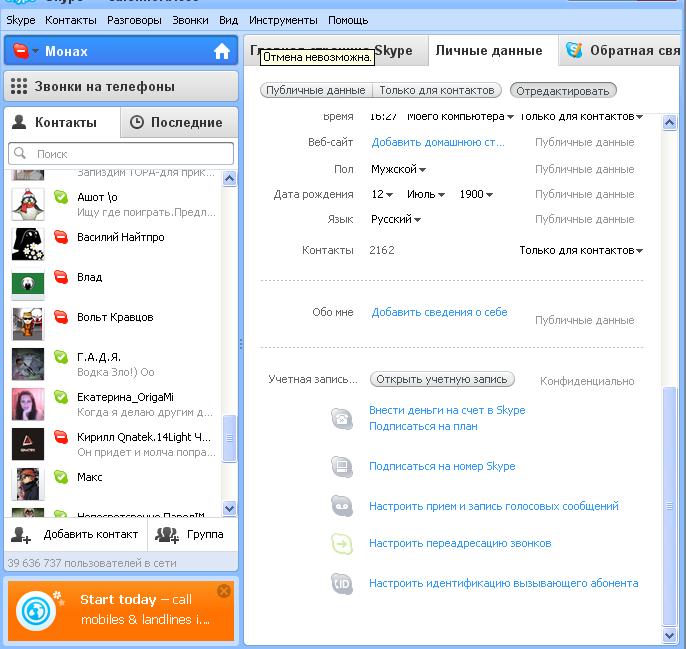Viewport: 686px width, 649px height.
Task: Click the Настроить переадресацию звонков link
Action: (460, 543)
